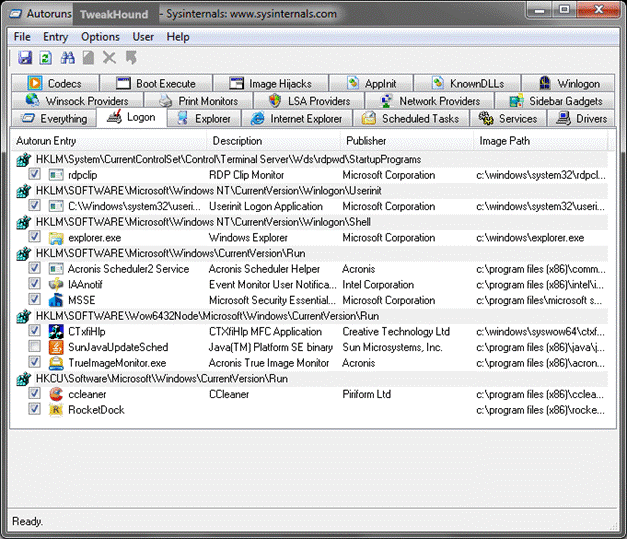Click the Refresh toolbar icon
This screenshot has height=539, width=627.
click(46, 58)
